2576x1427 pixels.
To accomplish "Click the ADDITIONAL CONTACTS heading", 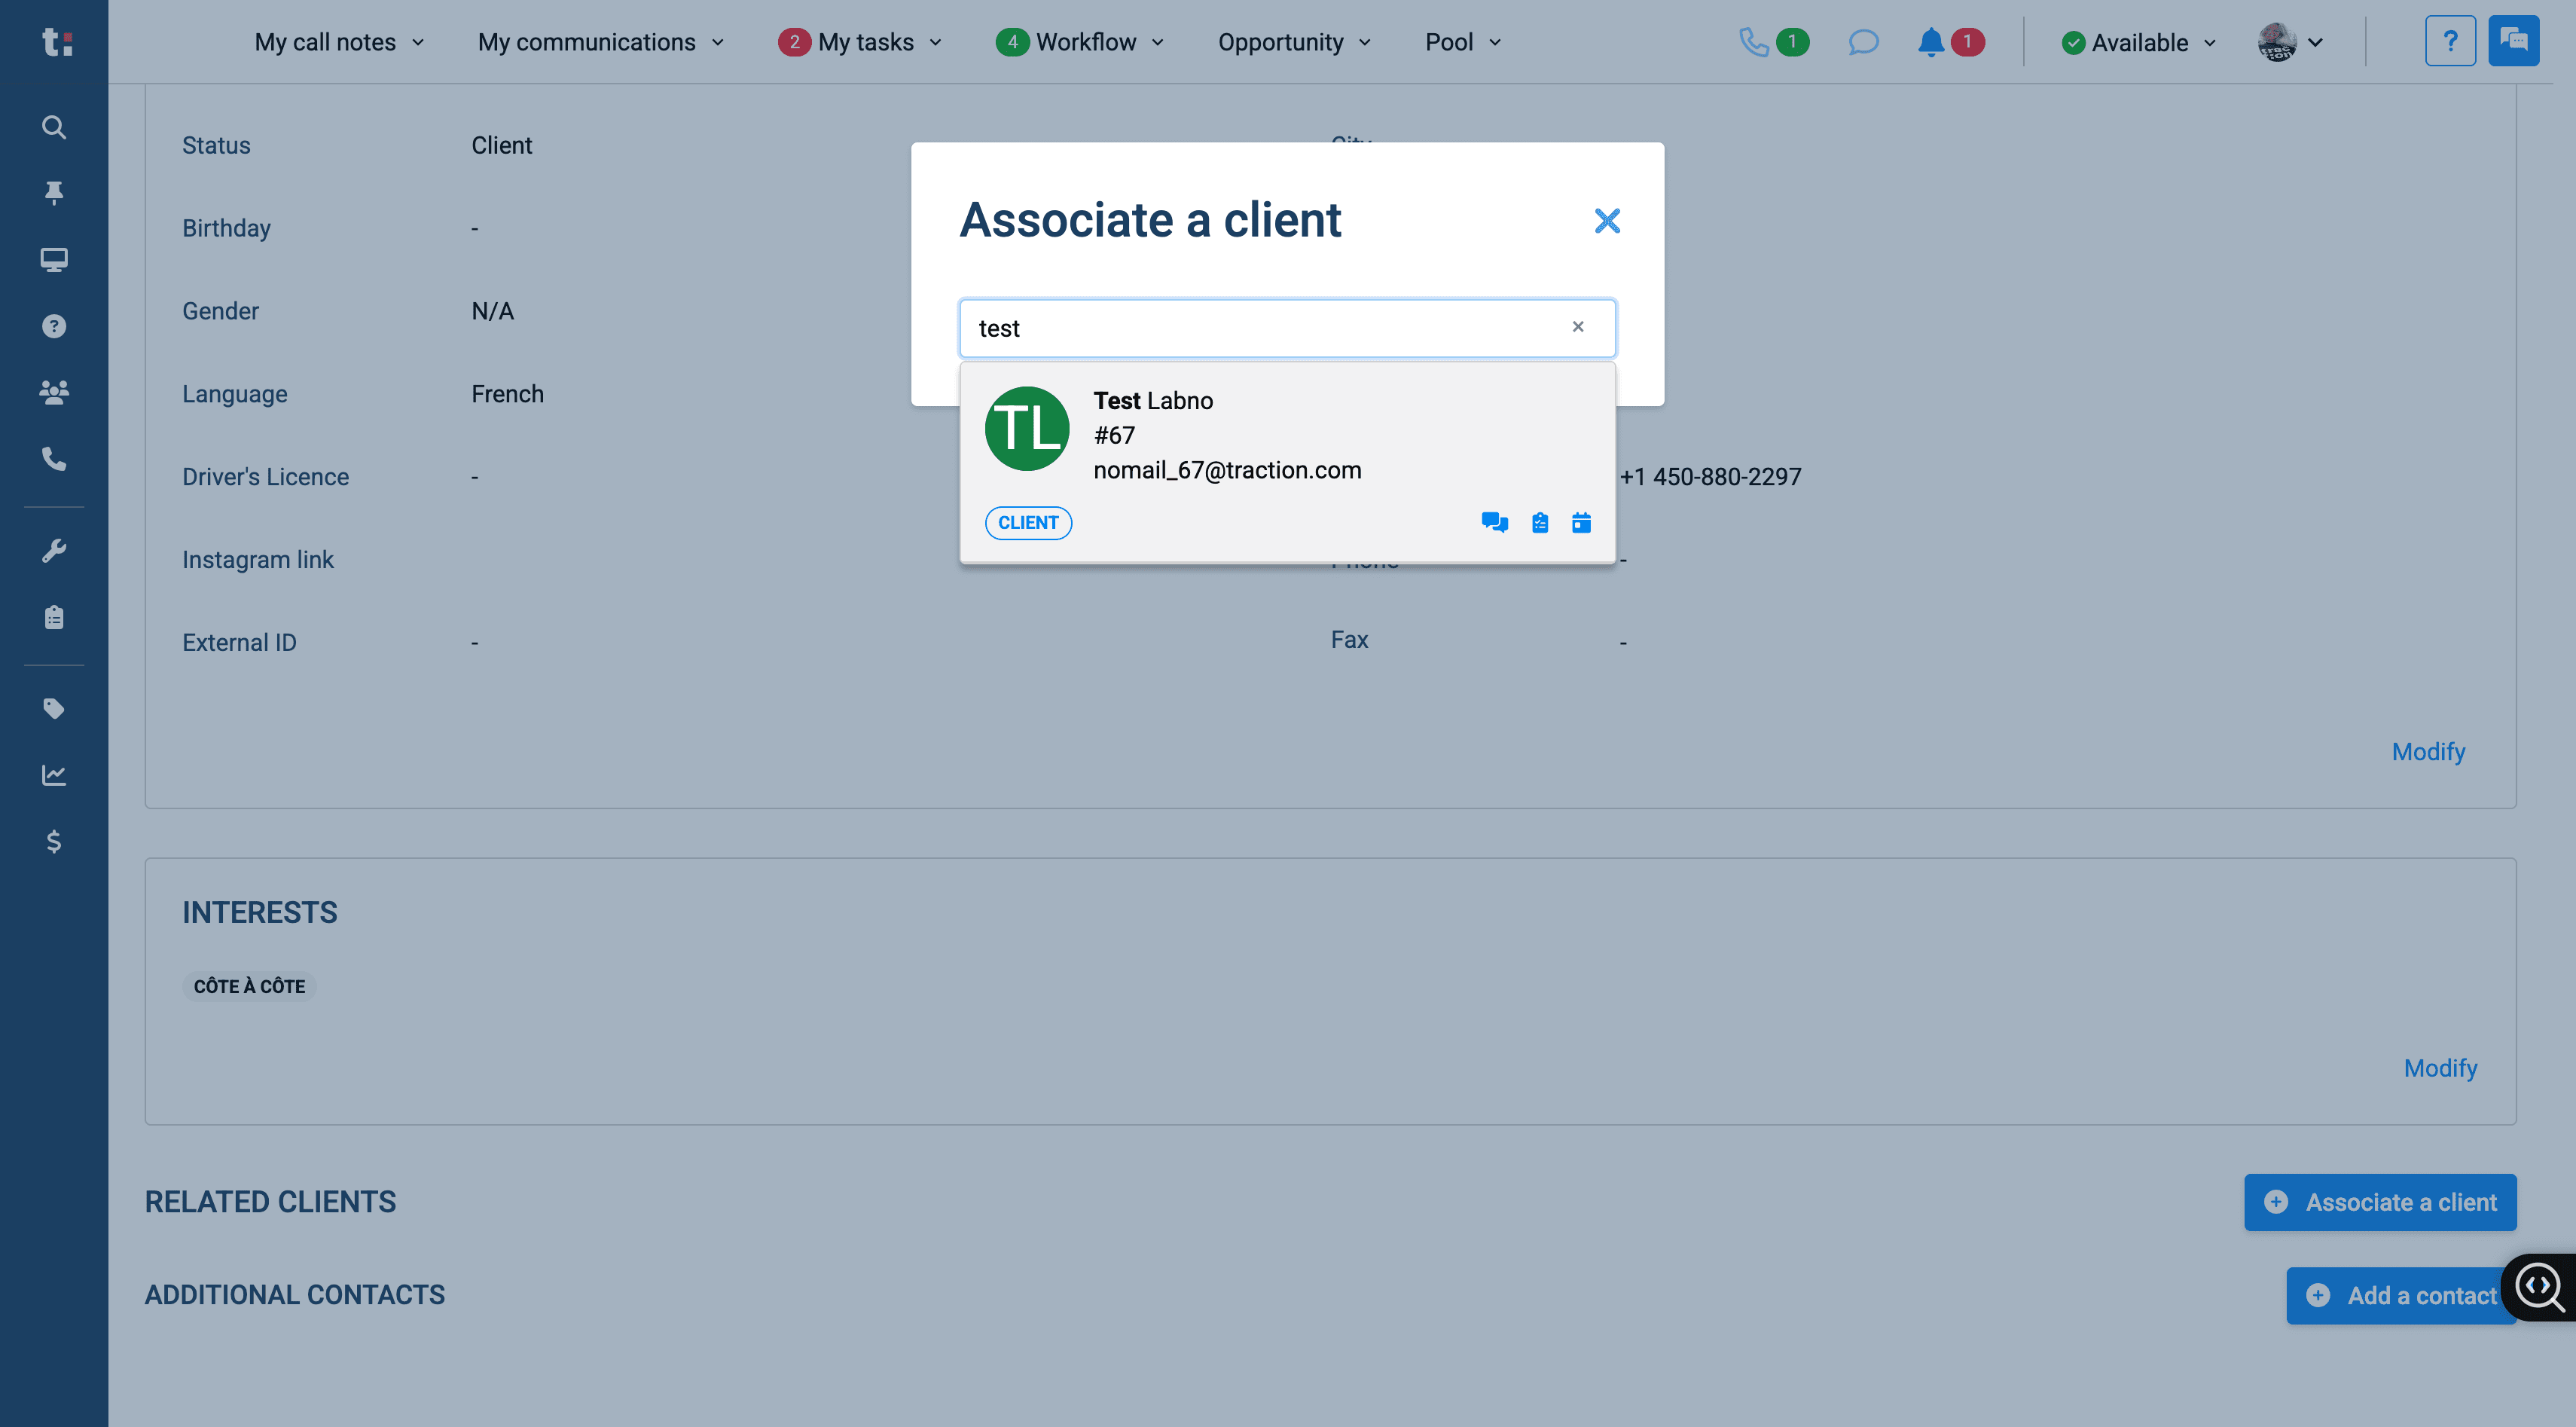I will [295, 1295].
